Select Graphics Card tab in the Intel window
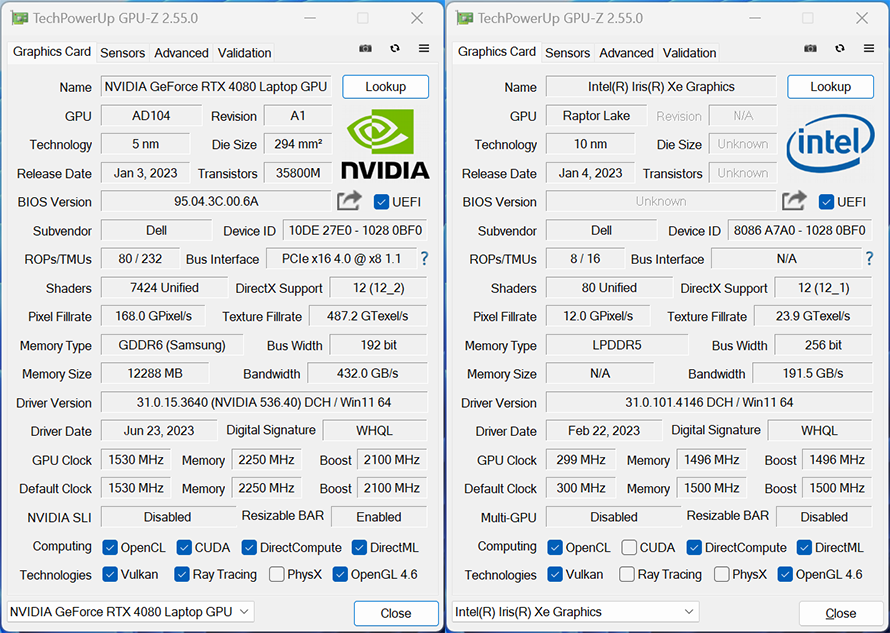 (497, 52)
